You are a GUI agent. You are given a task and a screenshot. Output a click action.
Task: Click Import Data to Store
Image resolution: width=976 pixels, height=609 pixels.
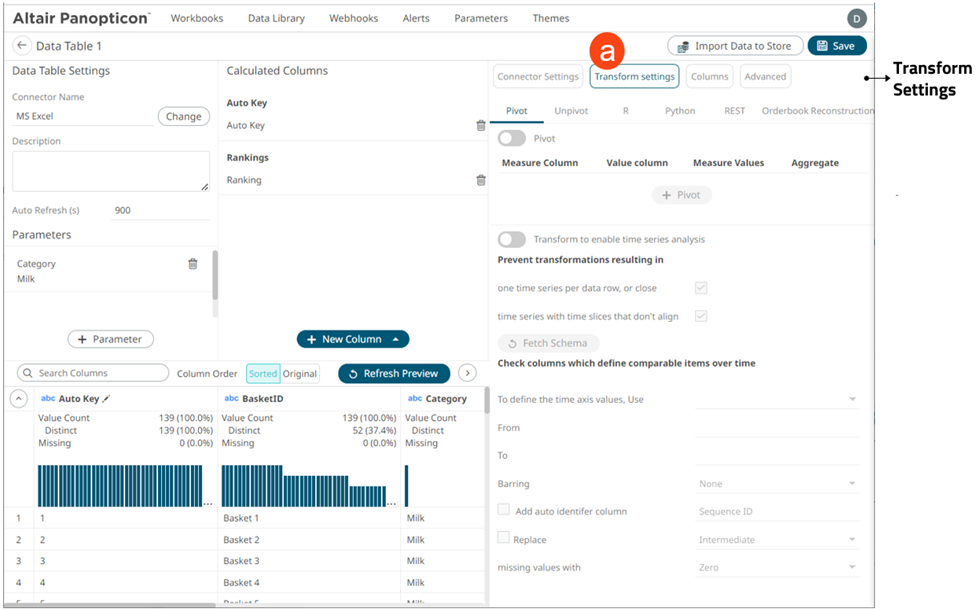tap(734, 46)
